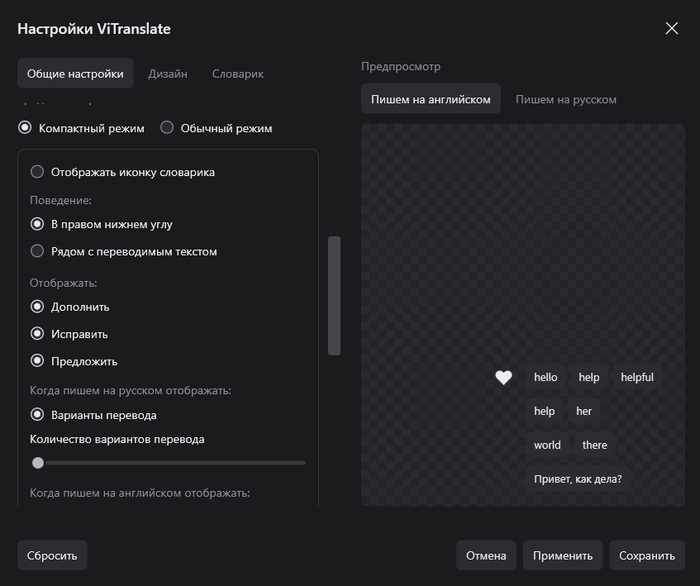Click the help chip next to her
Screen dimensions: 700x586
coord(544,411)
